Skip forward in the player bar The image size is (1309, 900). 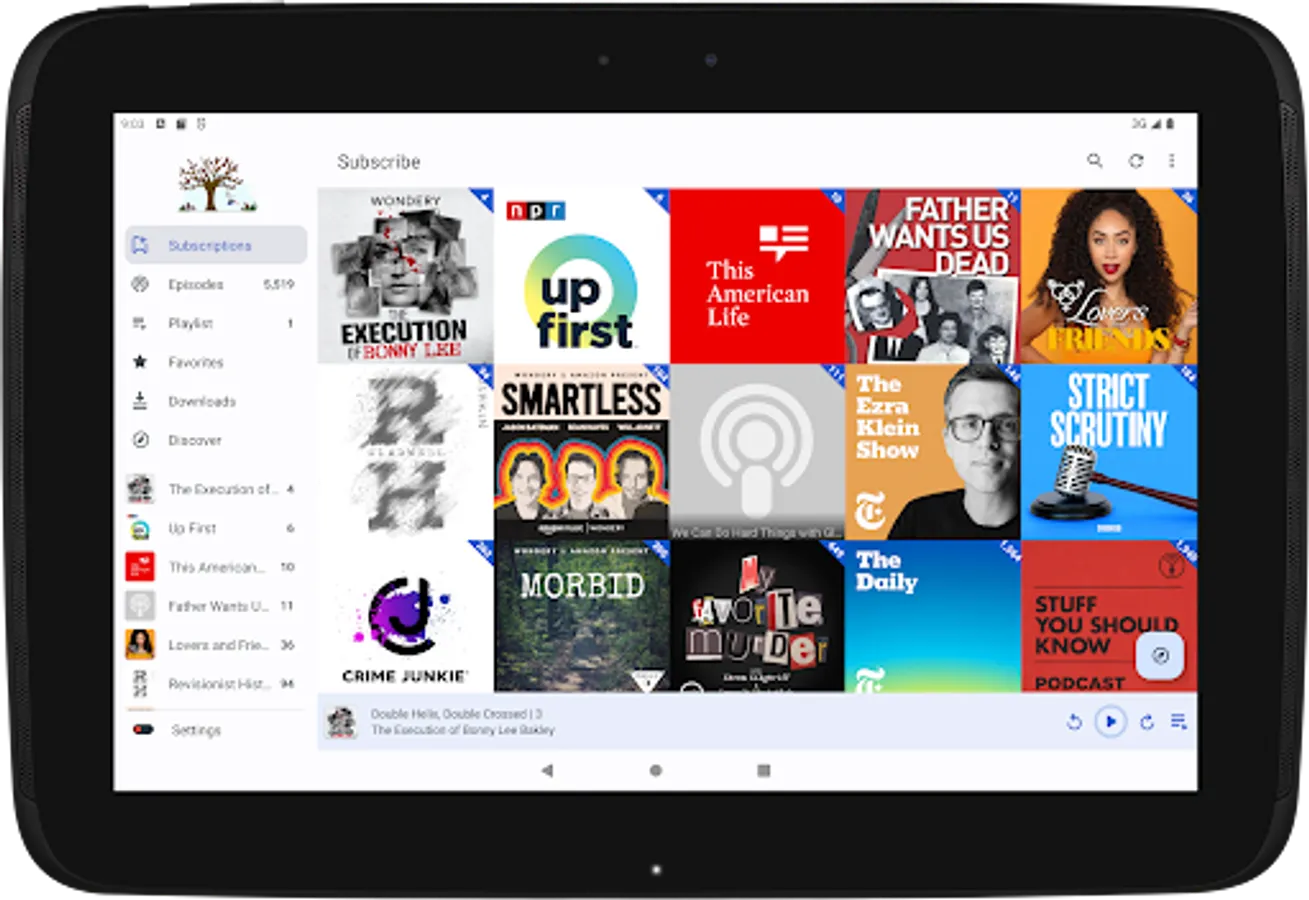pos(1146,721)
